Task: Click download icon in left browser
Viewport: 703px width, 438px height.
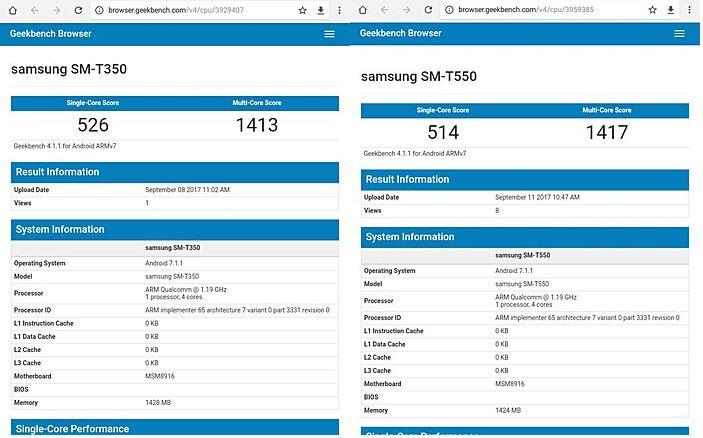Action: (321, 10)
